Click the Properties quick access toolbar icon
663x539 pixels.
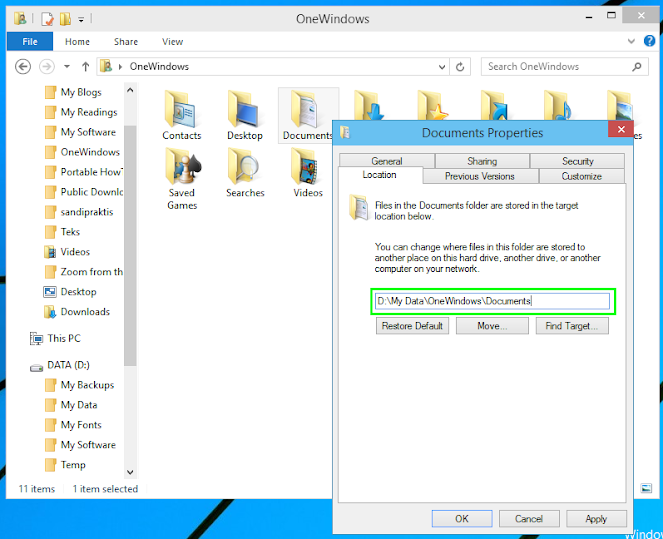tap(47, 19)
